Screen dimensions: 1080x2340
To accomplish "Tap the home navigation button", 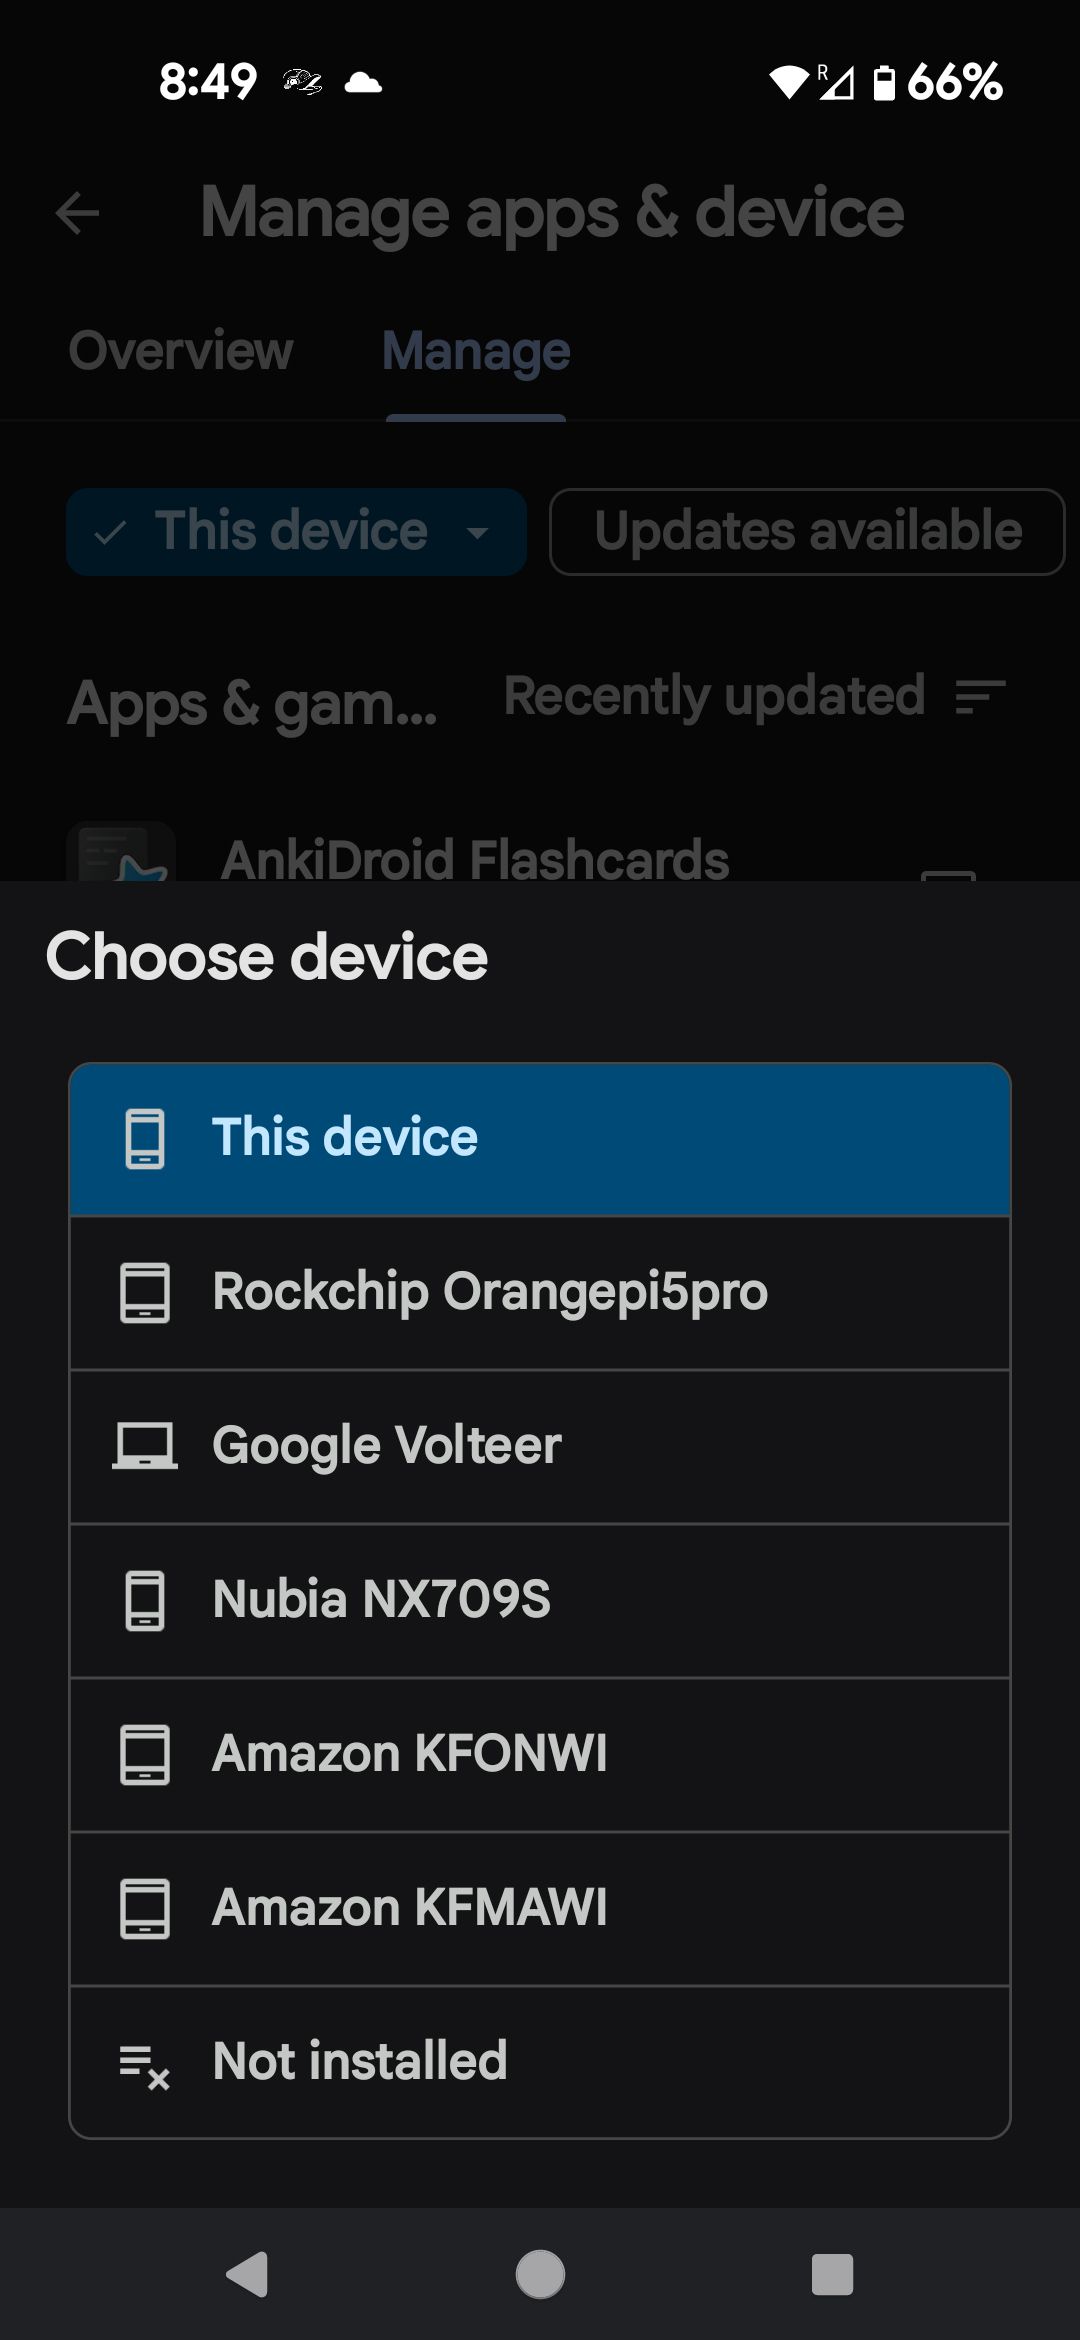I will coord(540,2274).
